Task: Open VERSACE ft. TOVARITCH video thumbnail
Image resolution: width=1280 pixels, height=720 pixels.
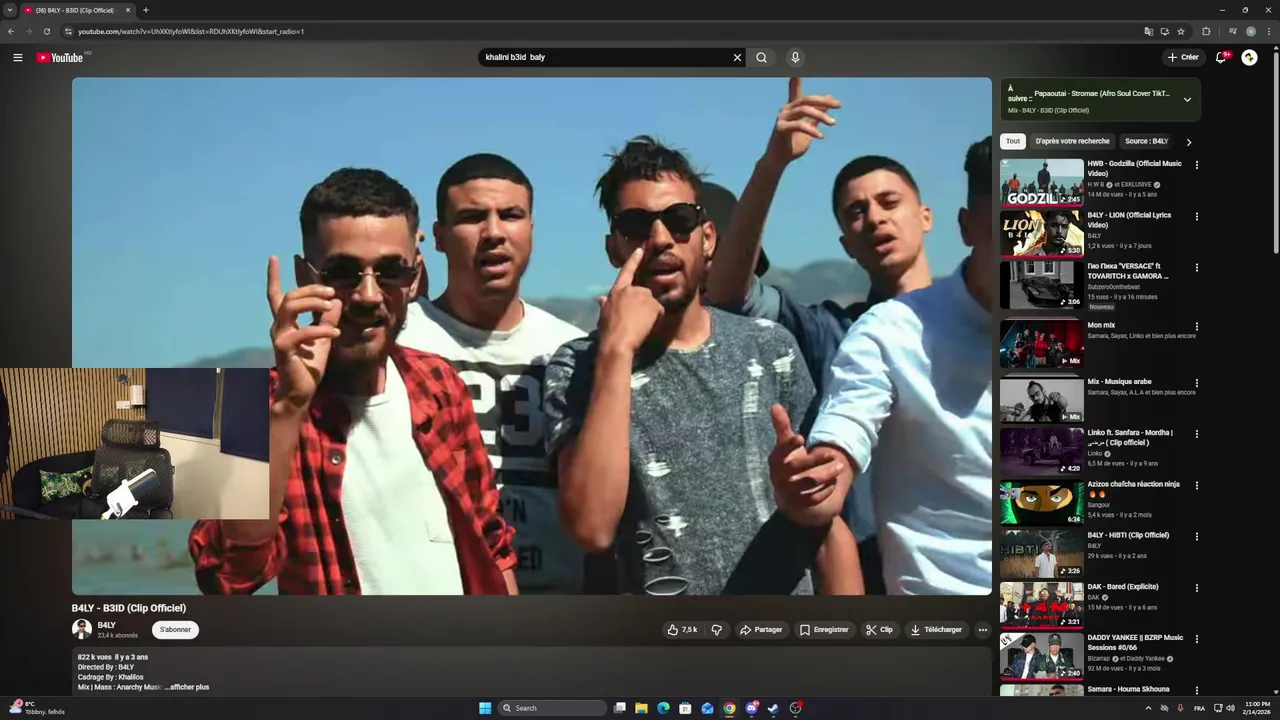Action: pos(1042,284)
